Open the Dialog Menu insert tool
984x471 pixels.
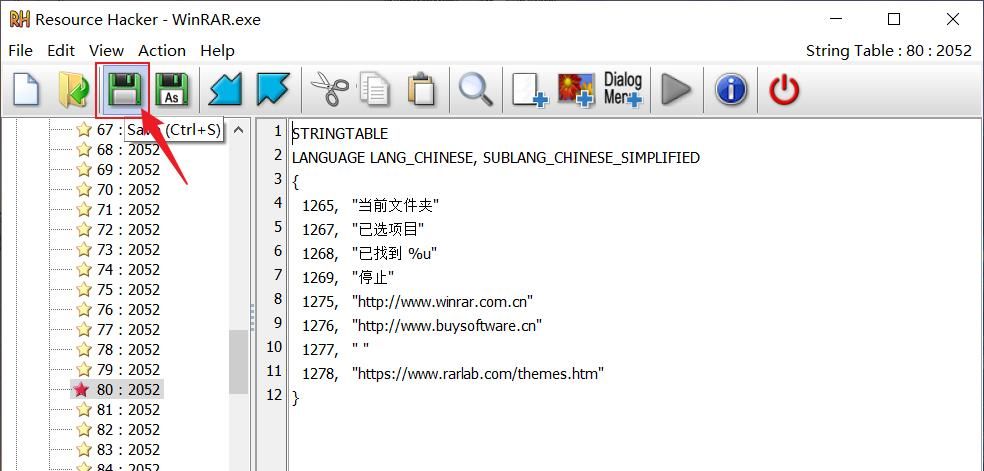pos(623,90)
